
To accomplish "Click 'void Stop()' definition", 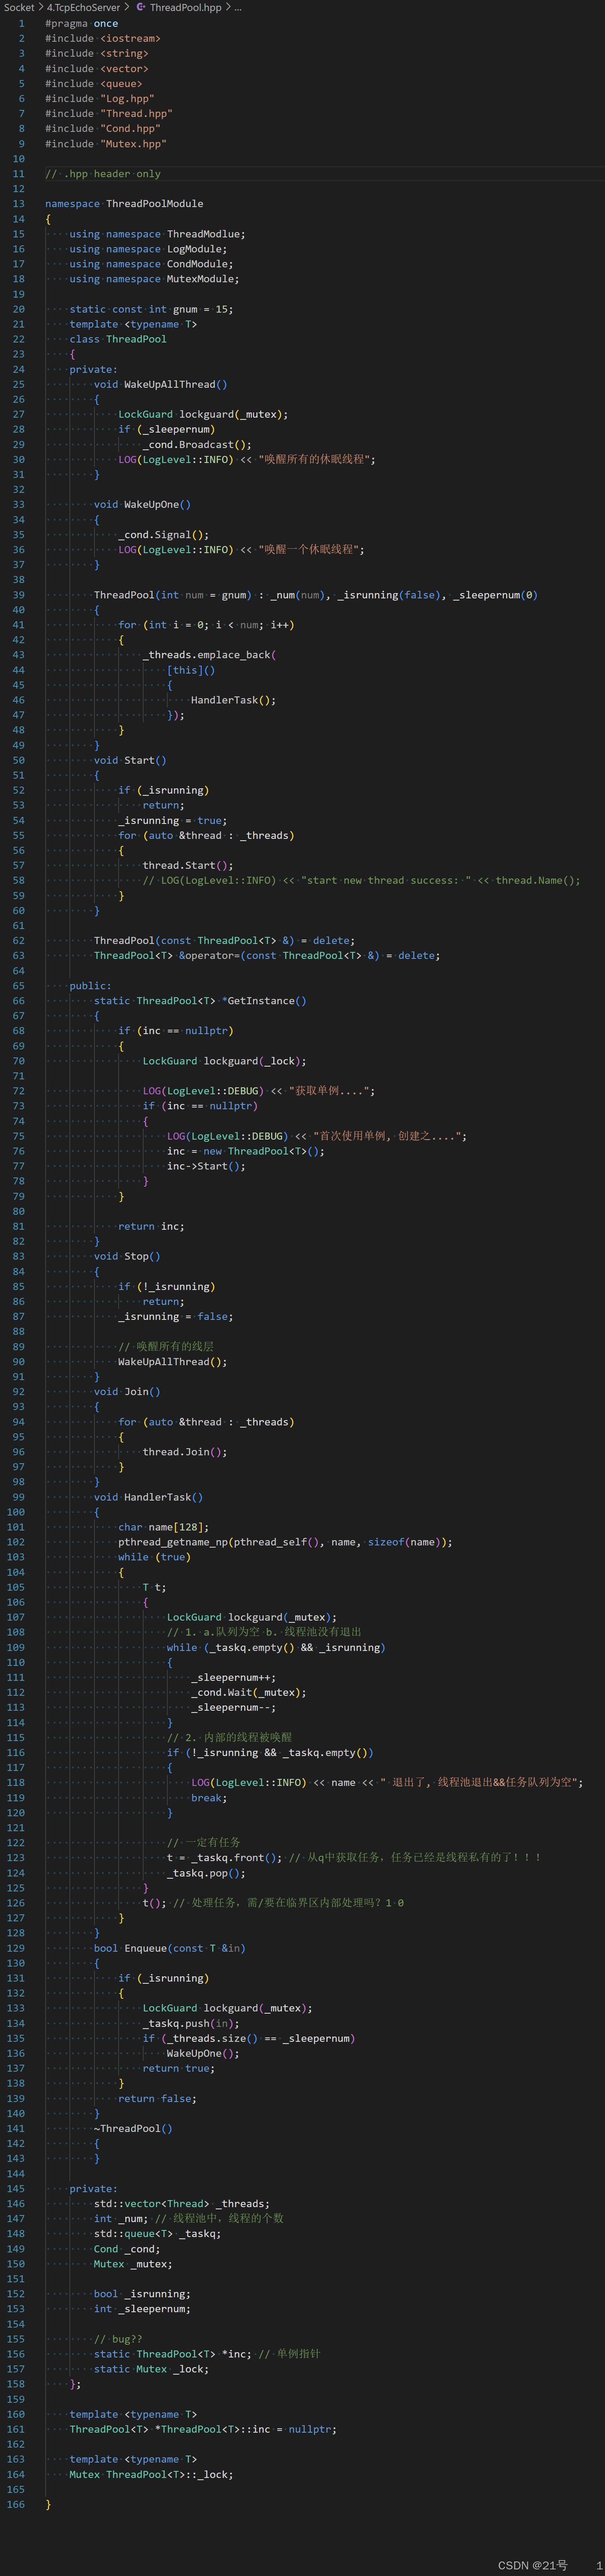I will tap(127, 1256).
